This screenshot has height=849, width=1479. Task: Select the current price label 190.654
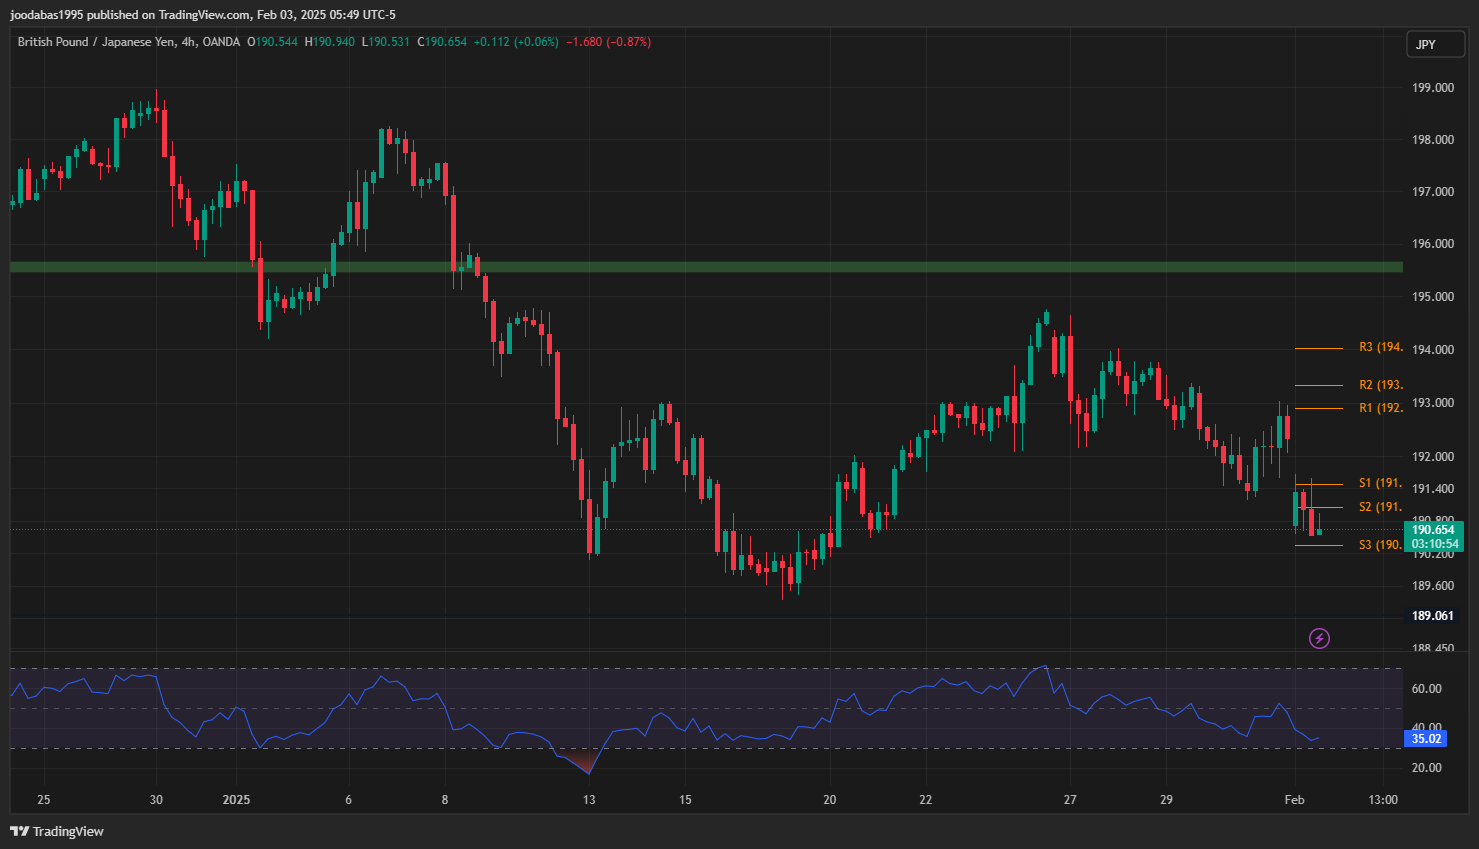click(x=1433, y=530)
